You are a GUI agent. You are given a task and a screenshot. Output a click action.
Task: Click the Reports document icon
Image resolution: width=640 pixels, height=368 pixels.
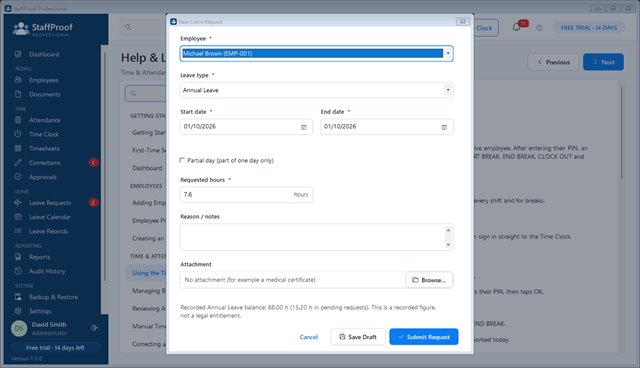(18, 257)
